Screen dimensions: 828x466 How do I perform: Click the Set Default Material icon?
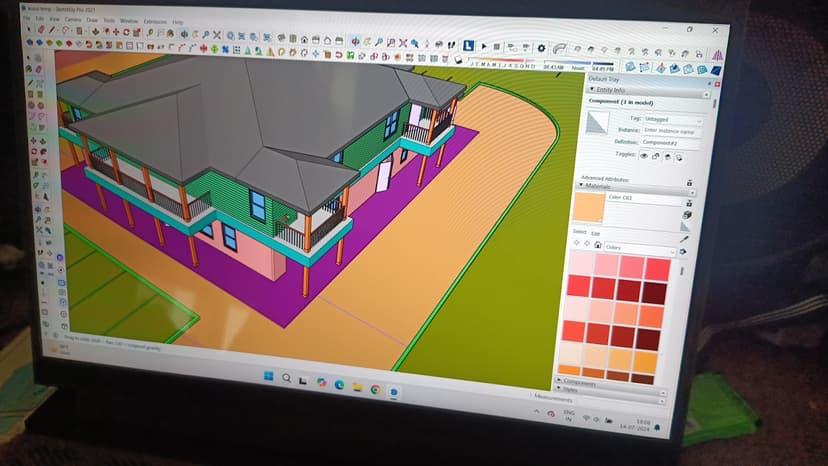coord(685,226)
